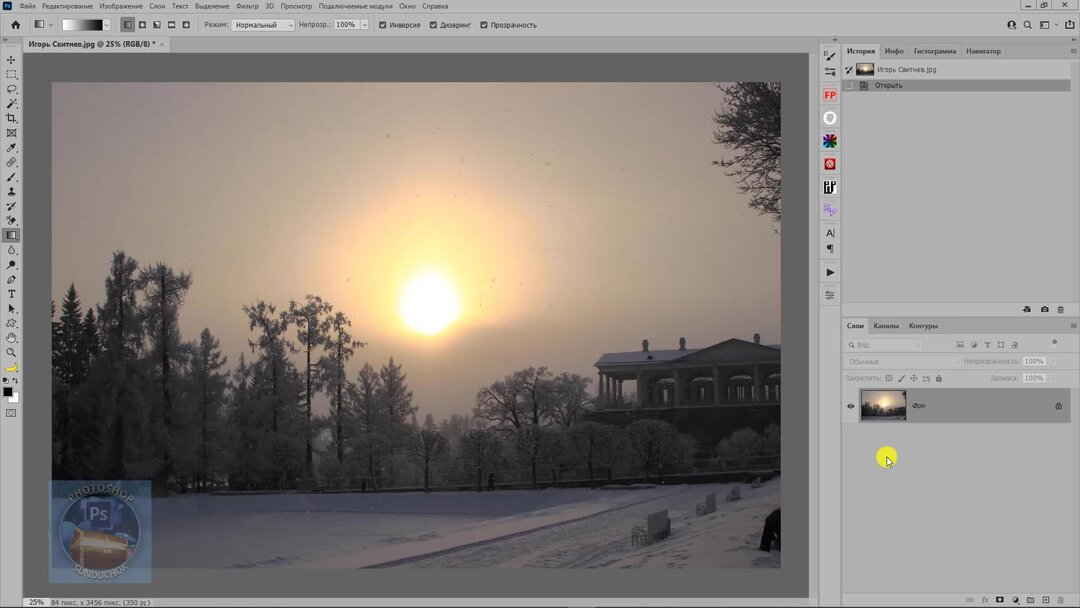This screenshot has height=608, width=1080.
Task: Select the Magic Wand tool
Action: (x=11, y=104)
